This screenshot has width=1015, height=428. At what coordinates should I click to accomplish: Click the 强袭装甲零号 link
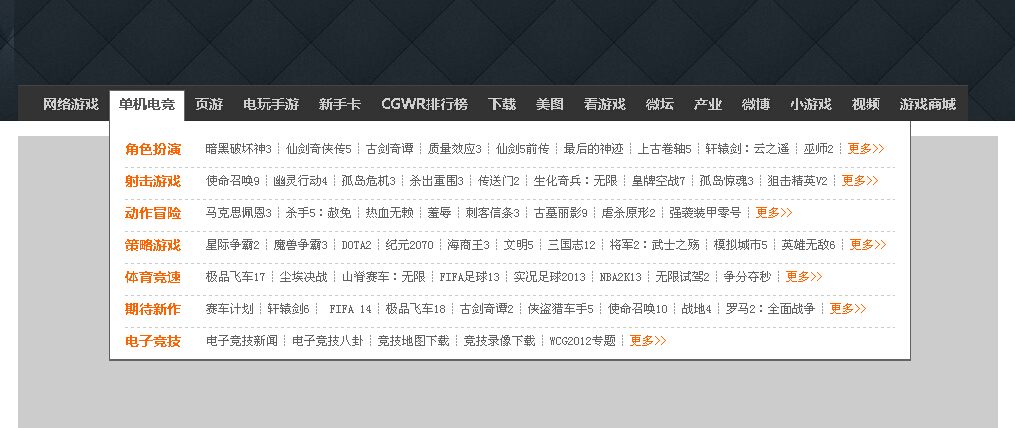tap(705, 212)
